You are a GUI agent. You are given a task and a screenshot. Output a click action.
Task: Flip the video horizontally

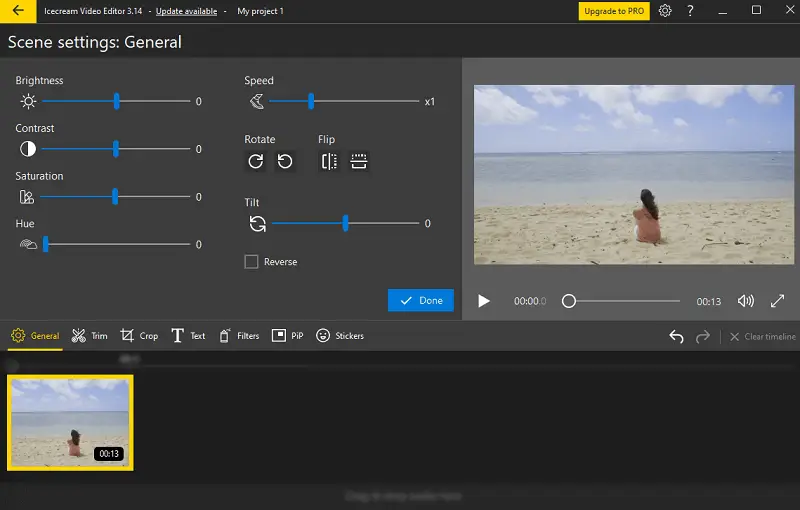point(329,162)
